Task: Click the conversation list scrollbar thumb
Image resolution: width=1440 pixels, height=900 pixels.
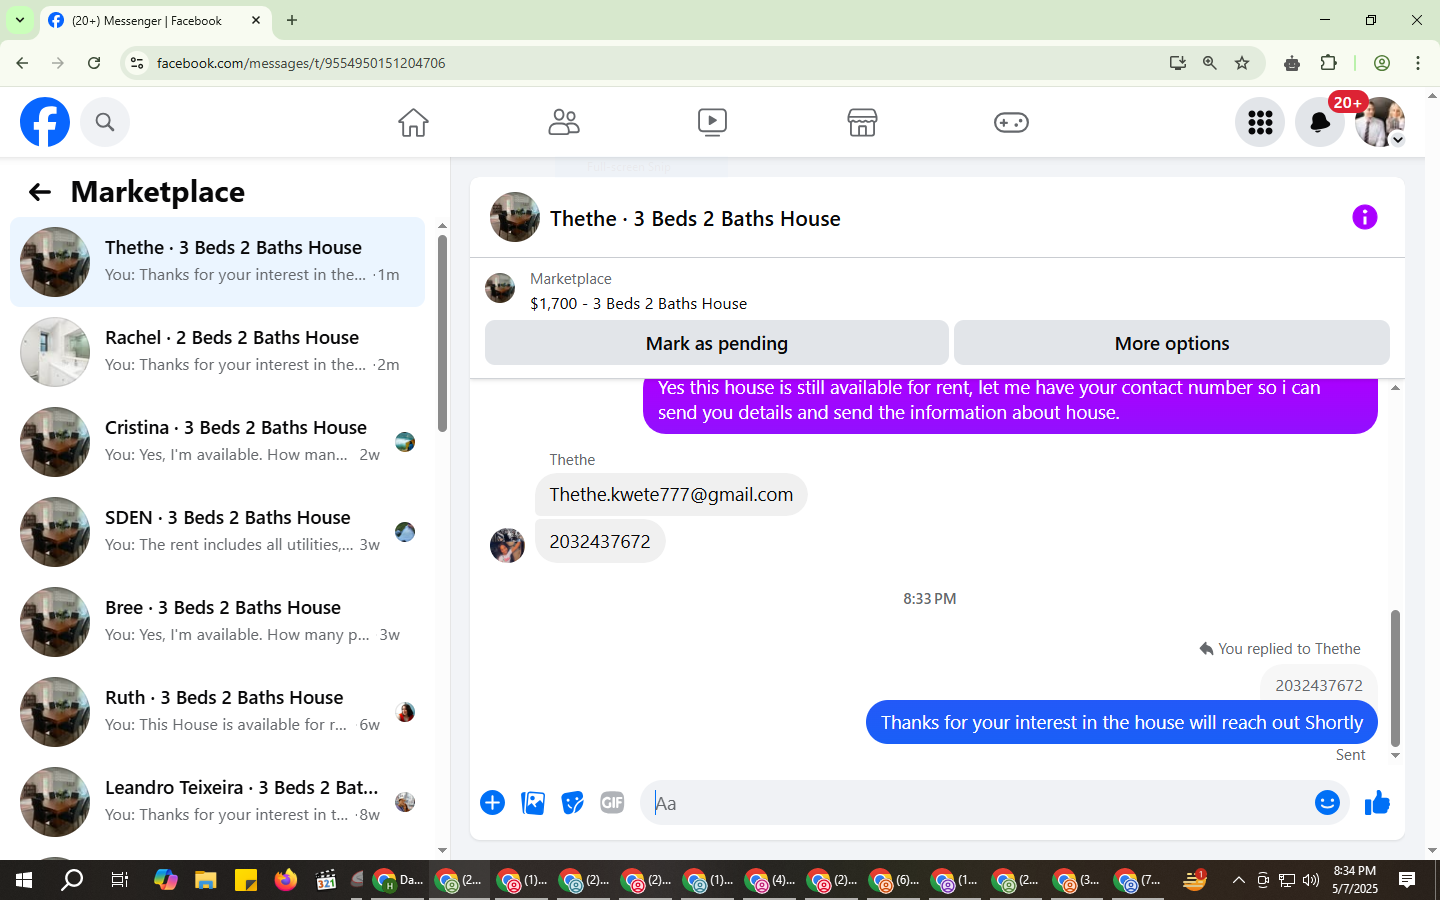Action: coord(442,333)
